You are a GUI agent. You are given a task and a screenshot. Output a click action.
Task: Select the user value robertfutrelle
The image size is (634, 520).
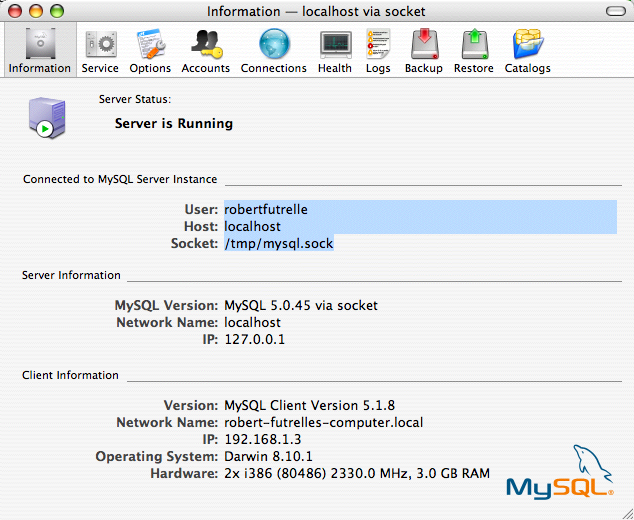(x=266, y=209)
